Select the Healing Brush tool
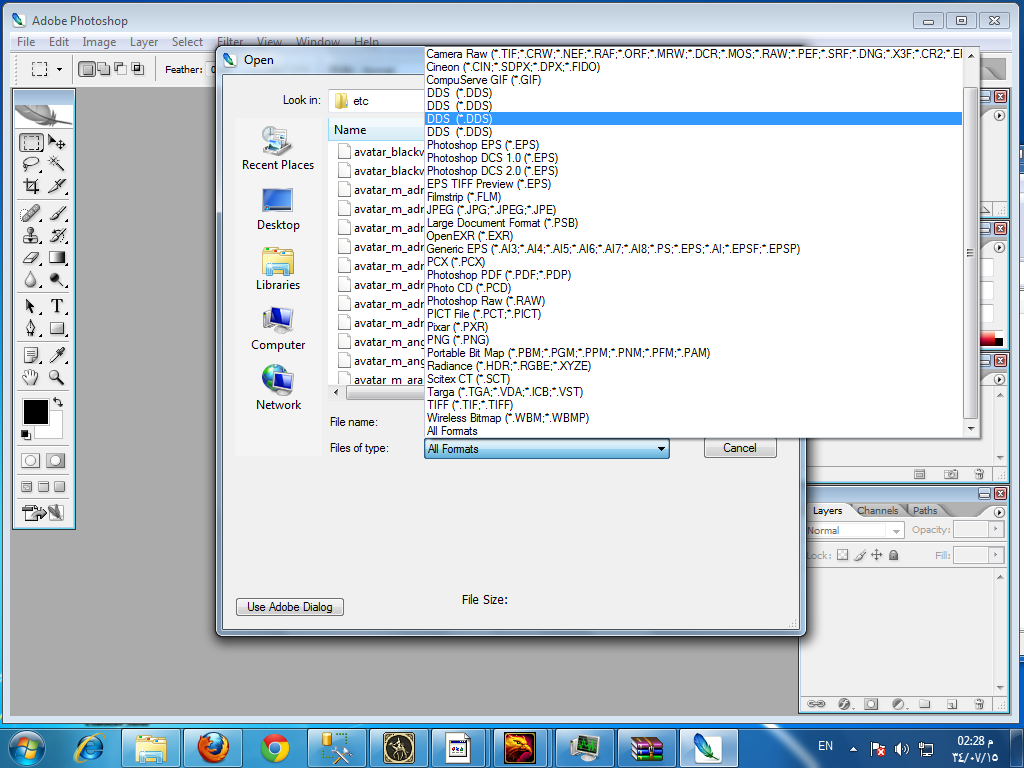The image size is (1024, 768). pos(31,213)
